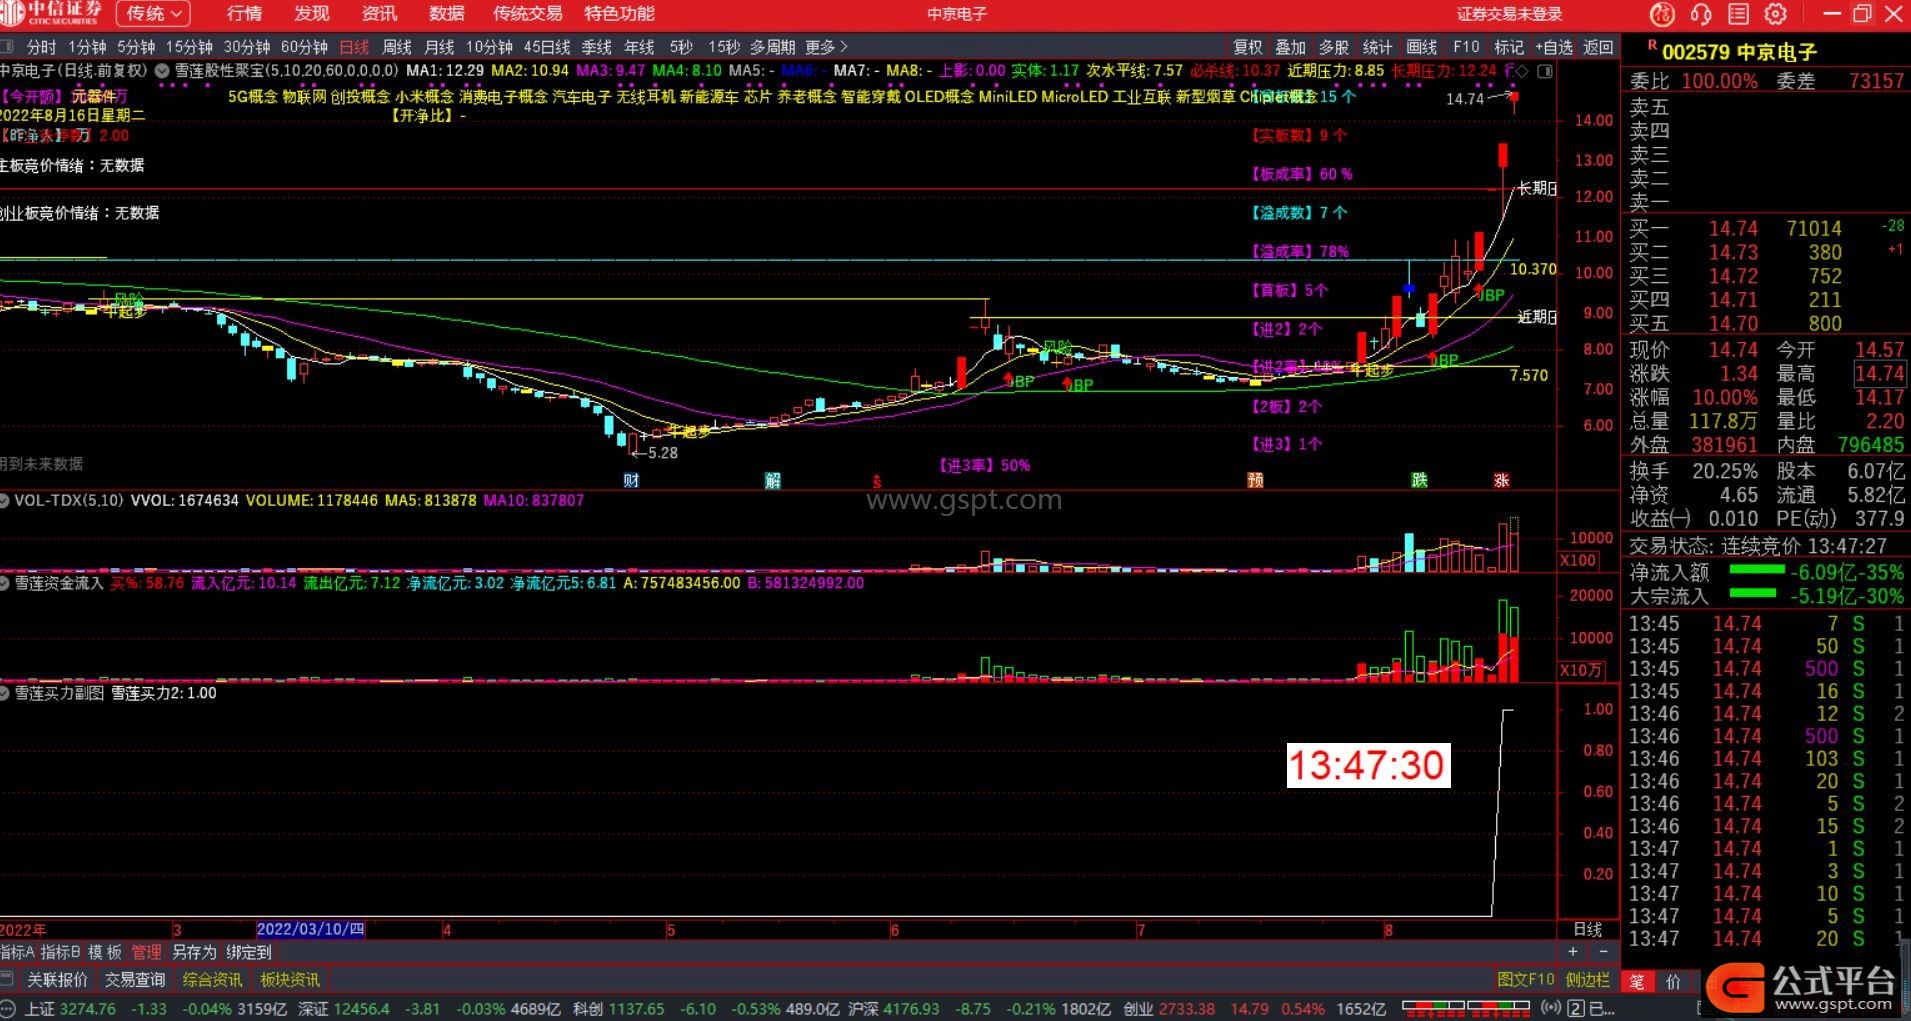Click the small panel icon left of 分时

8,47
